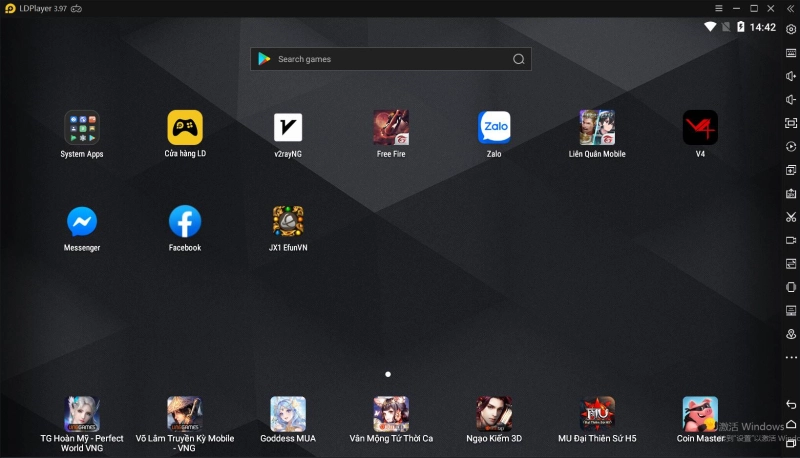Open LDPlayer settings gear in sidebar
The width and height of the screenshot is (800, 458).
[x=791, y=29]
